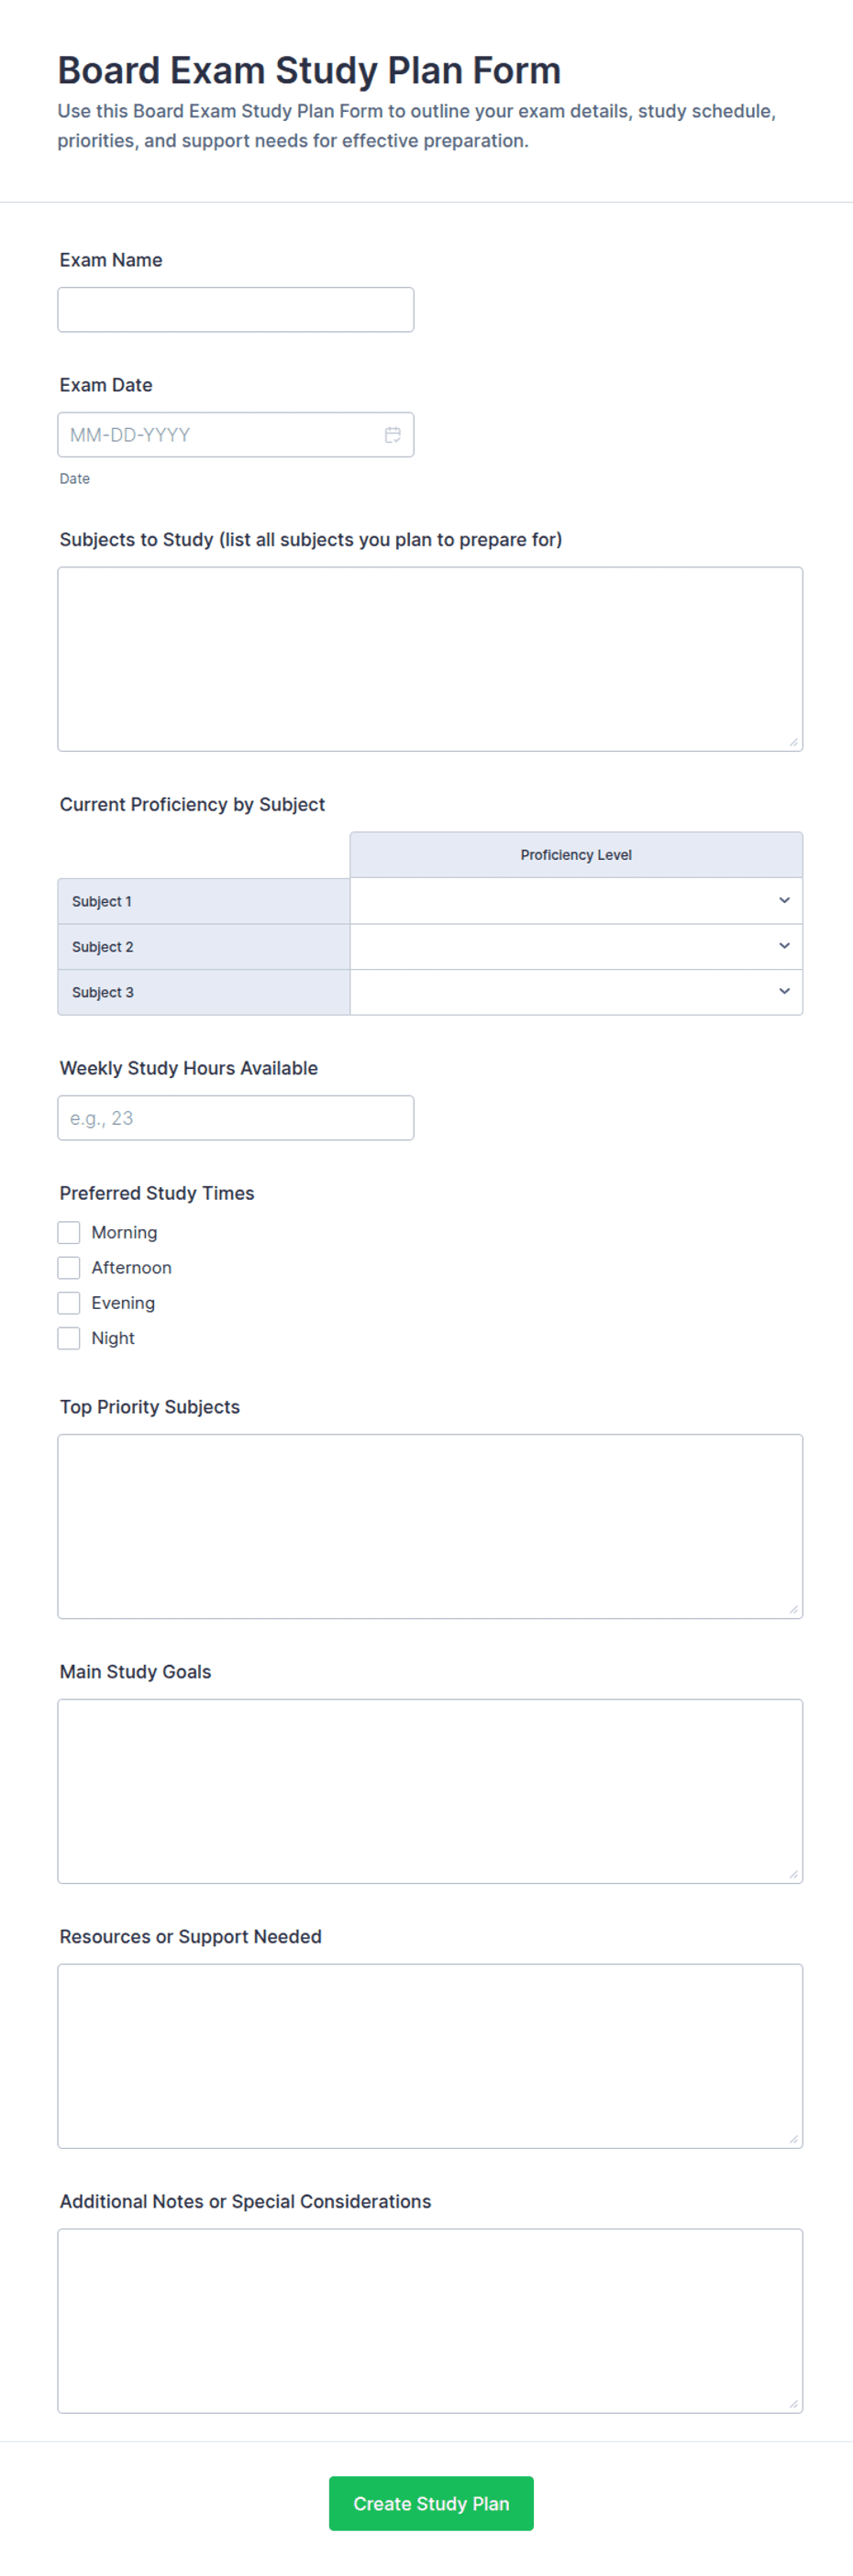Enable the Evening study time
The image size is (853, 2576).
click(x=69, y=1302)
